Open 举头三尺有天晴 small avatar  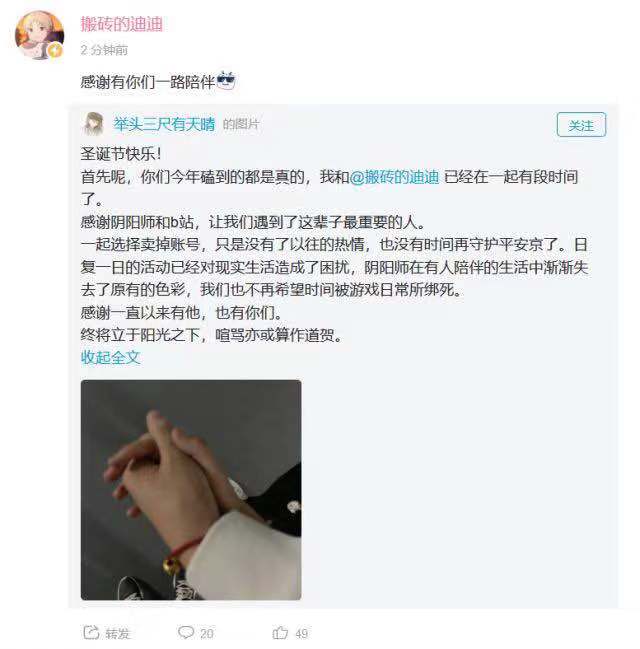[94, 124]
